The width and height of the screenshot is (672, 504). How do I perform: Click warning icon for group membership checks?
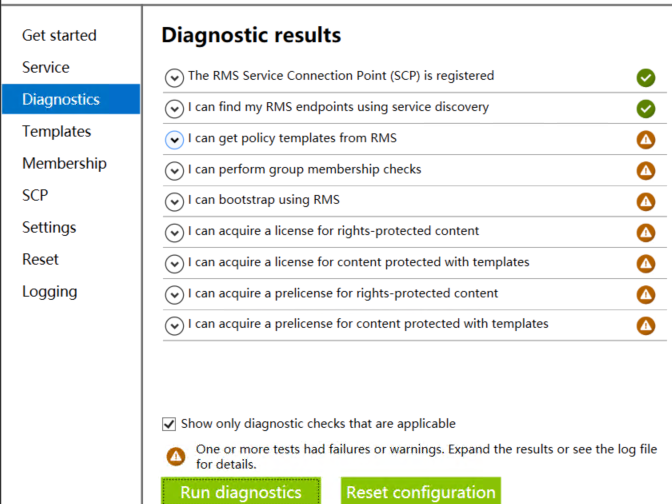645,171
